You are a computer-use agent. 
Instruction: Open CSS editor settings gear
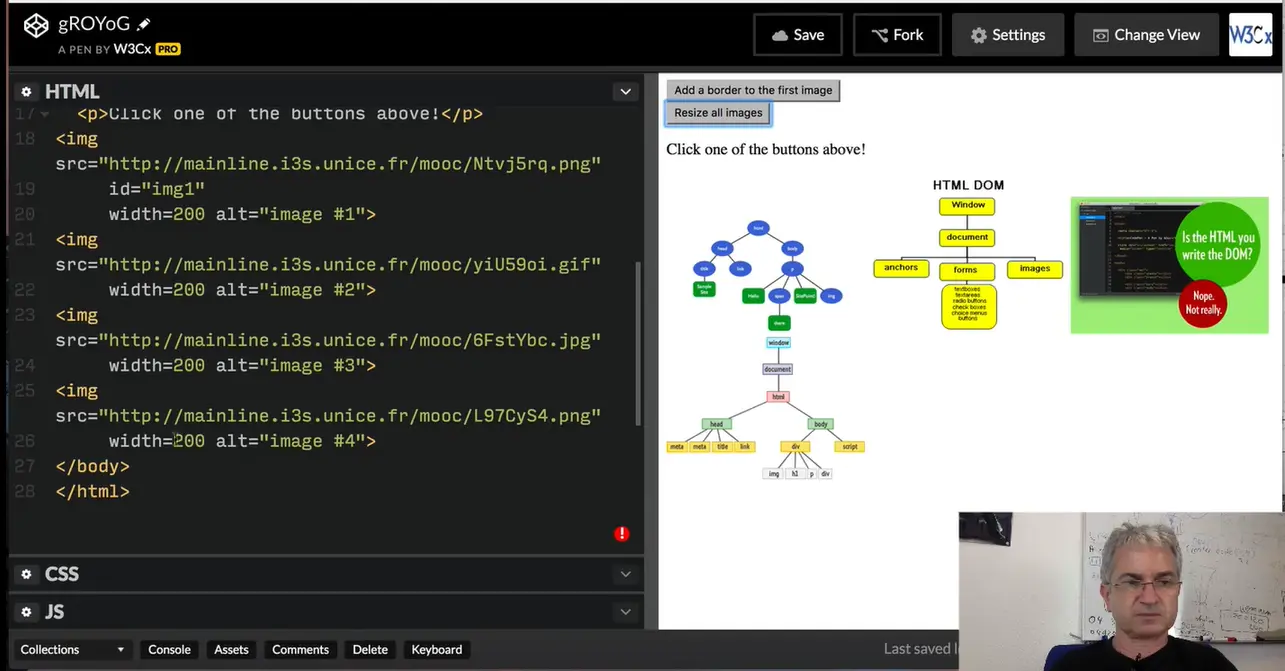click(x=27, y=574)
